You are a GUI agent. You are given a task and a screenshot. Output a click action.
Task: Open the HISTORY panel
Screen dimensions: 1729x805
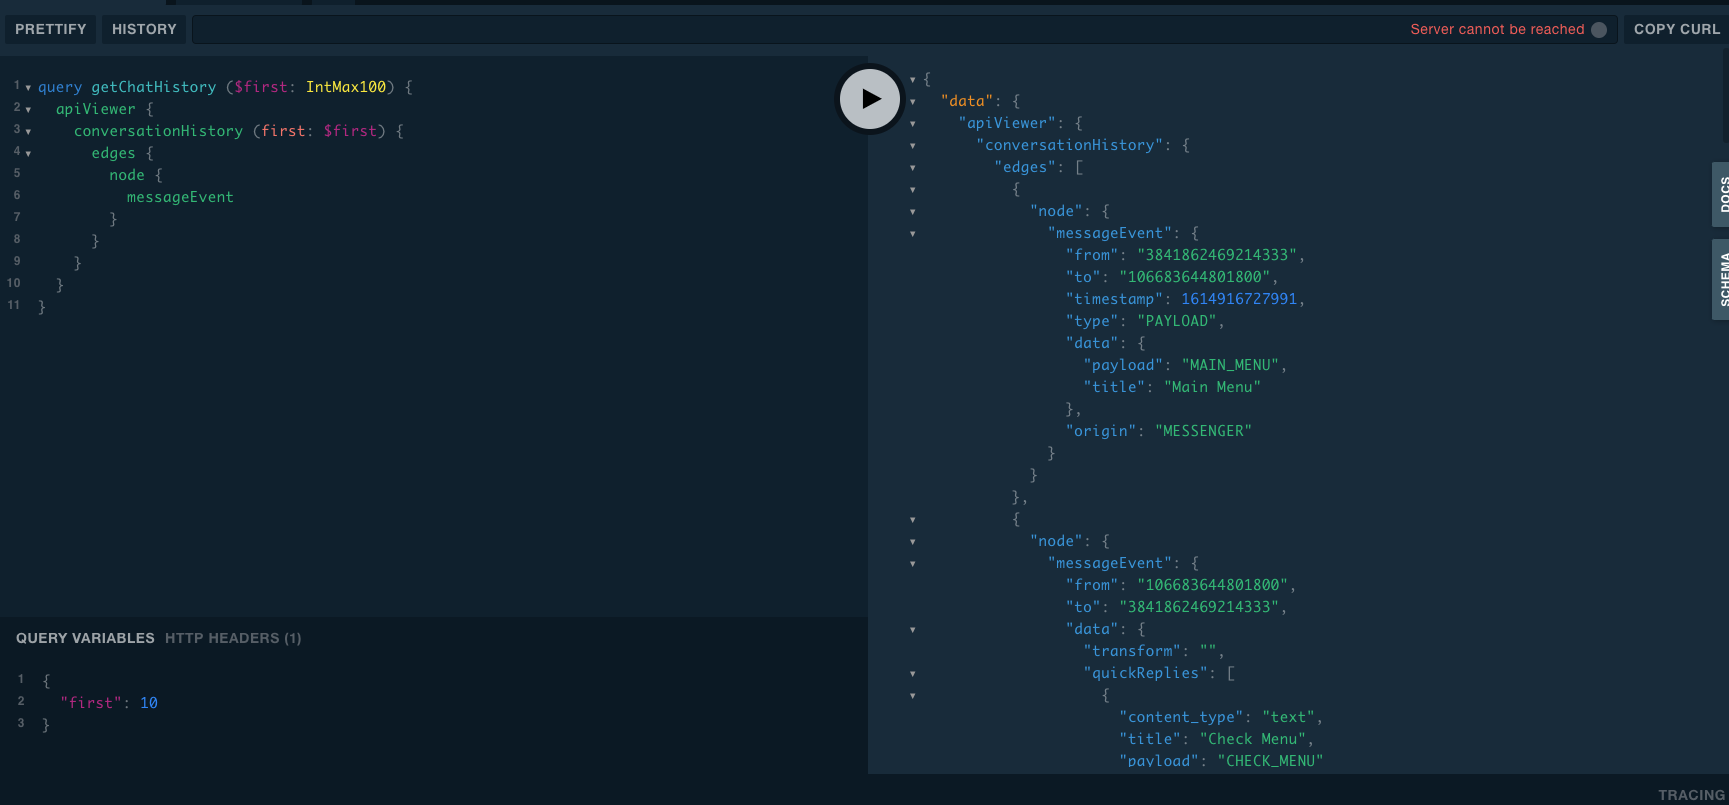144,29
